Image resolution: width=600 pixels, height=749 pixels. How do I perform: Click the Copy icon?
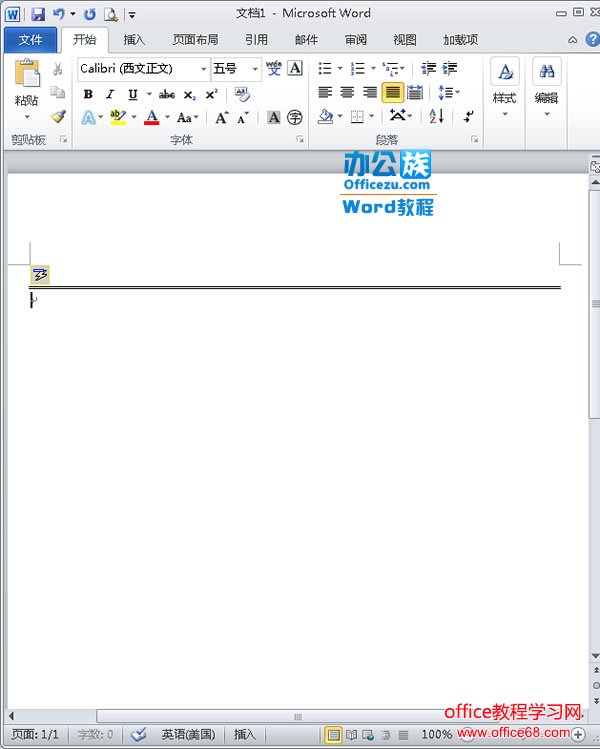click(x=58, y=92)
